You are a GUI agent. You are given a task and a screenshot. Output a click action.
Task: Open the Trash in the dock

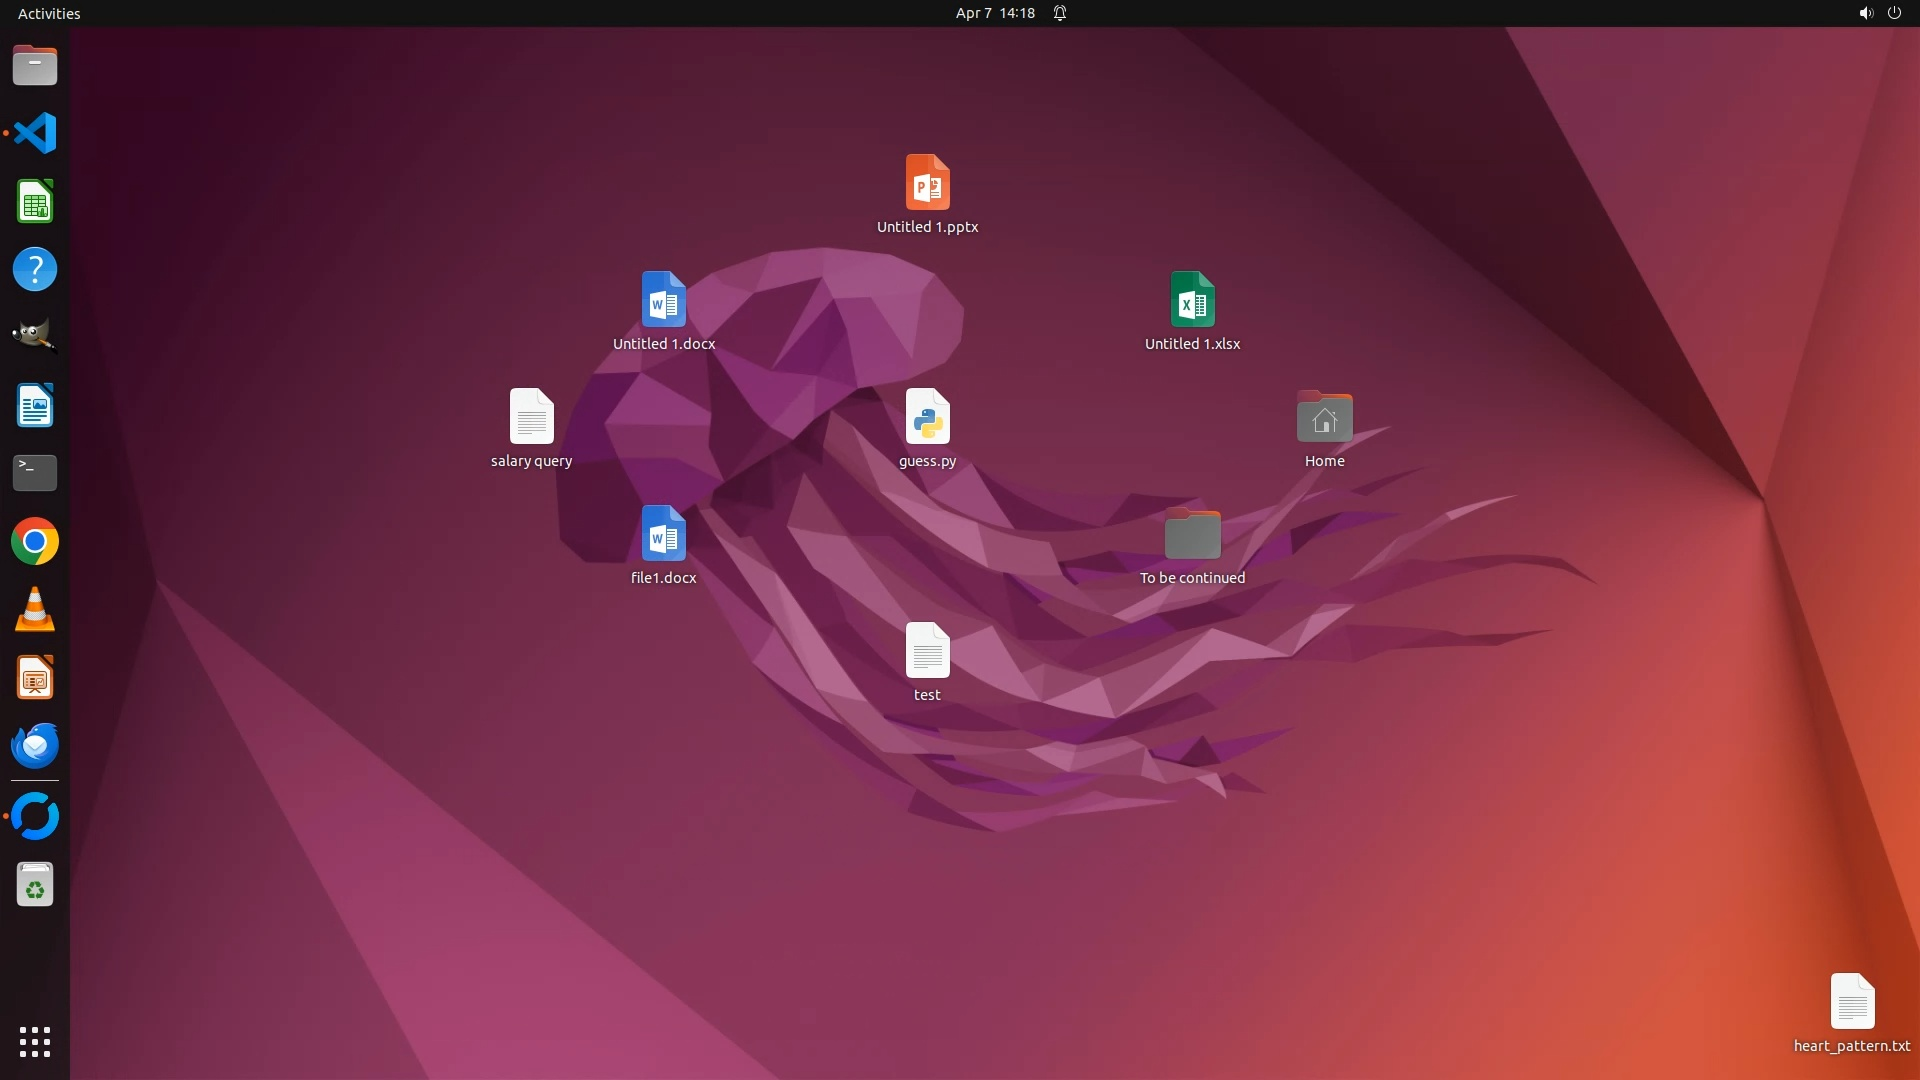tap(35, 885)
